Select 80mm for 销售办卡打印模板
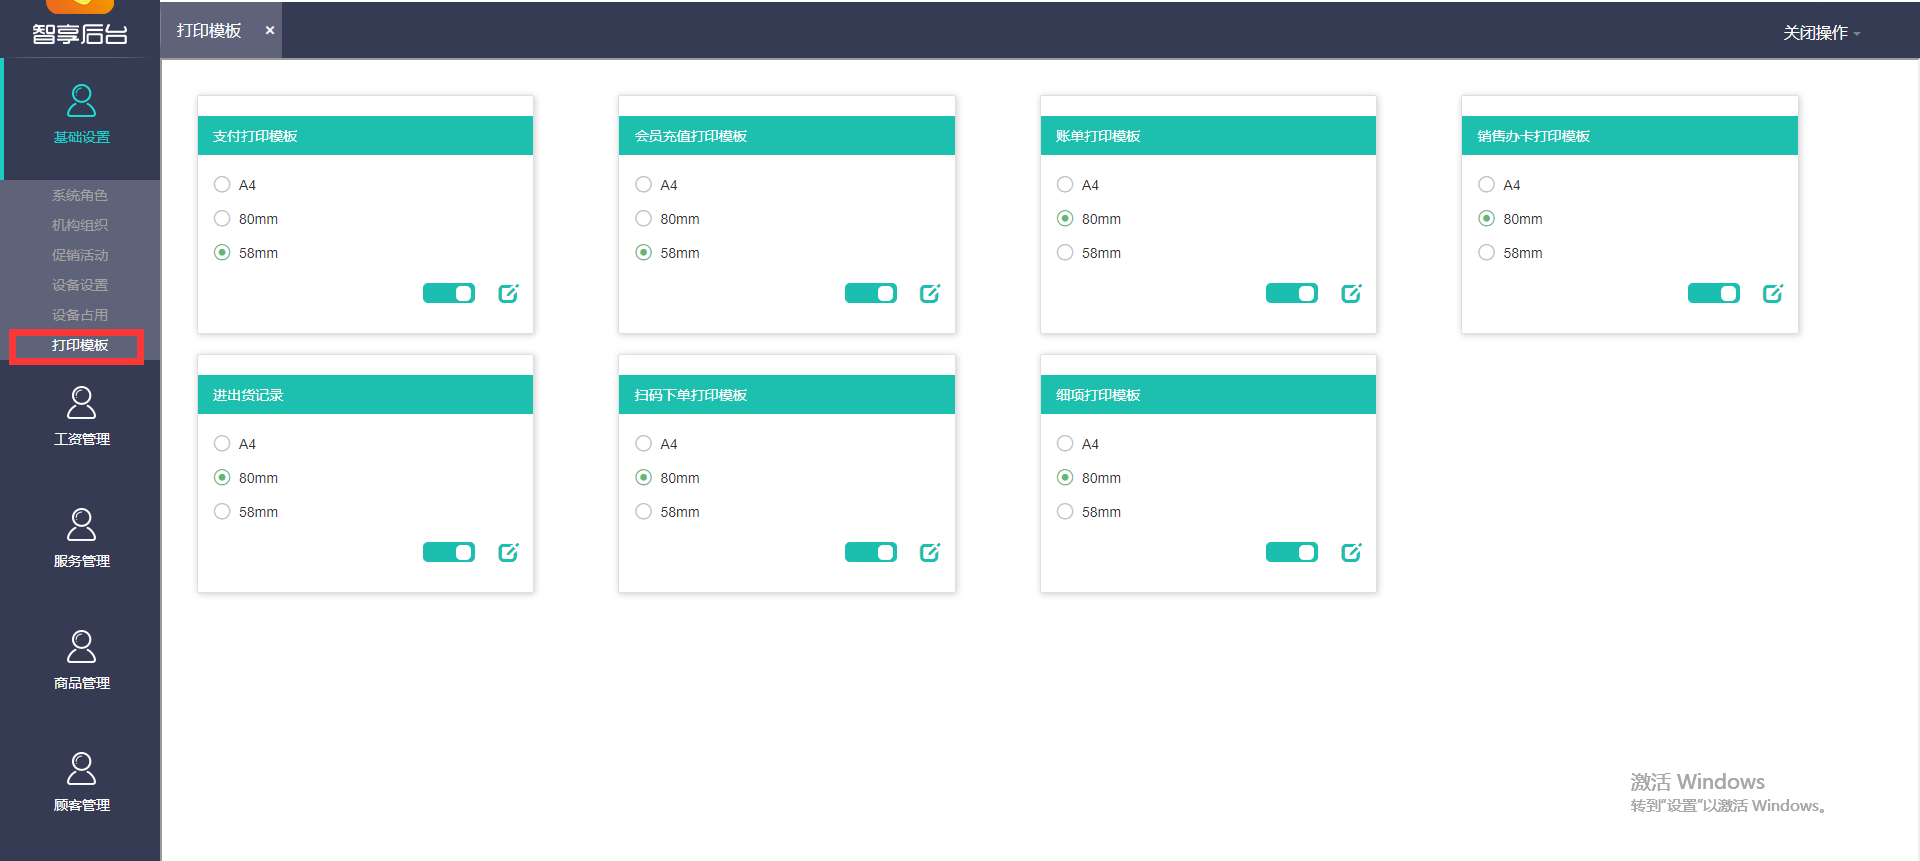This screenshot has height=861, width=1920. pos(1487,219)
